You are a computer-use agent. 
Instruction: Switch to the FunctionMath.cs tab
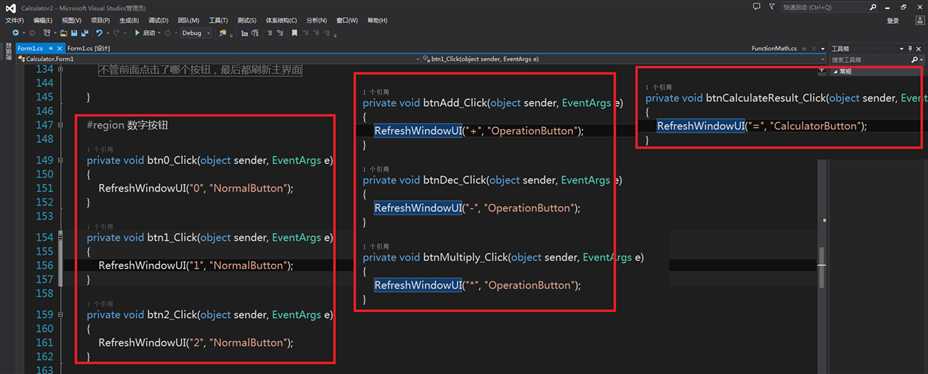pyautogui.click(x=774, y=49)
